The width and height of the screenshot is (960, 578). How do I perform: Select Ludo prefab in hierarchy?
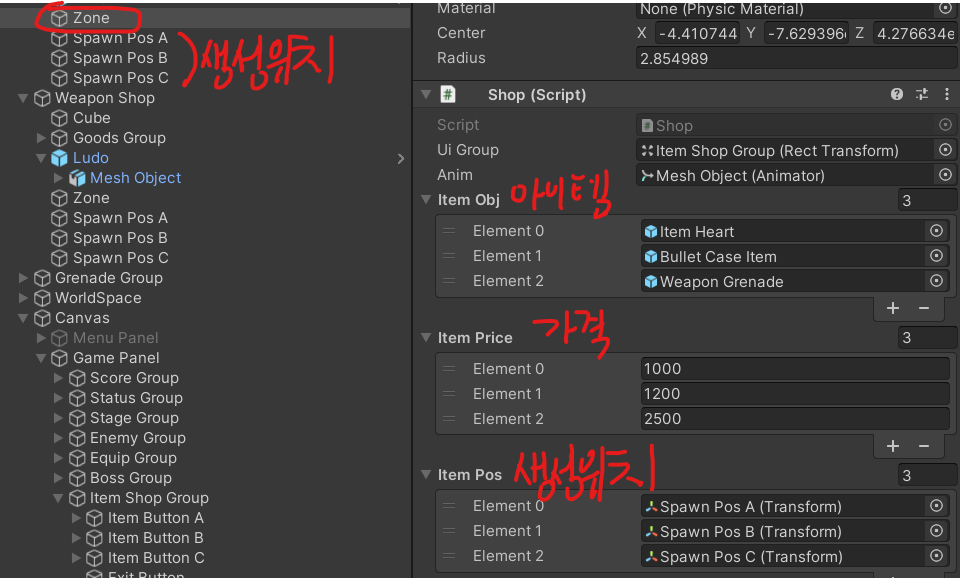click(x=90, y=158)
